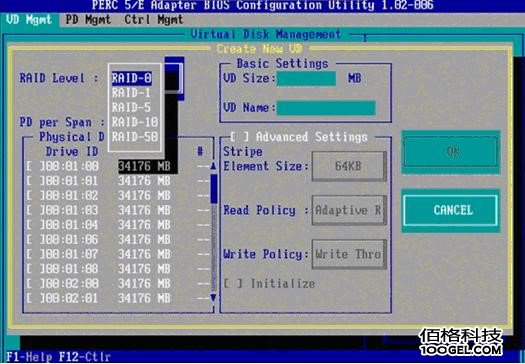Open the Read Policy Adaptive selector
This screenshot has height=364, width=525.
pyautogui.click(x=349, y=210)
